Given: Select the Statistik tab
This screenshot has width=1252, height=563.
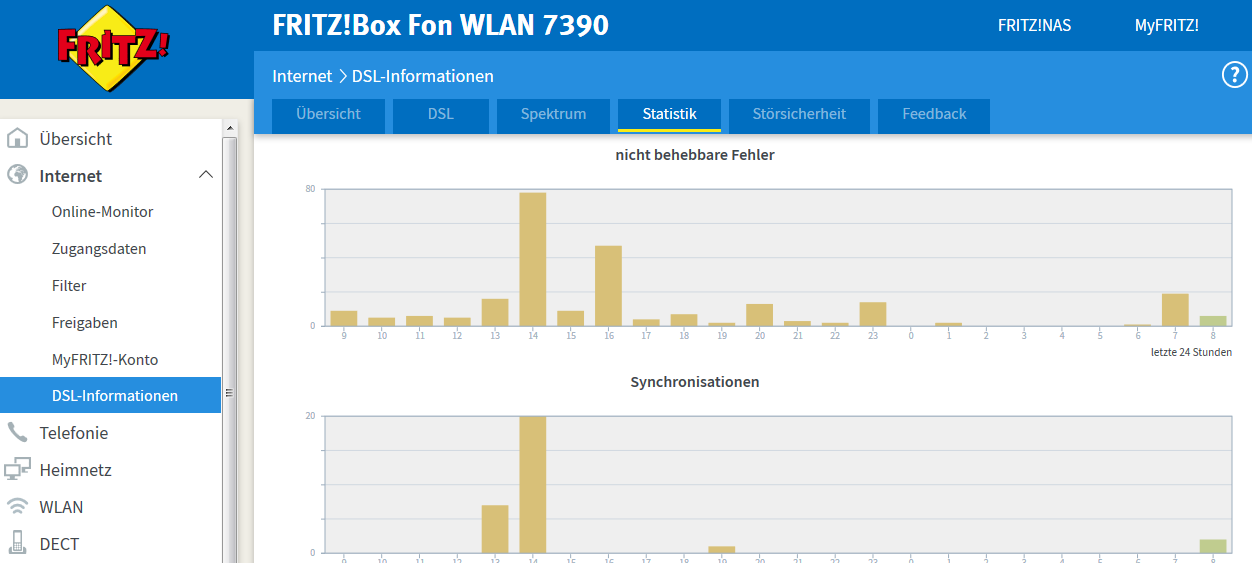Looking at the screenshot, I should (669, 115).
